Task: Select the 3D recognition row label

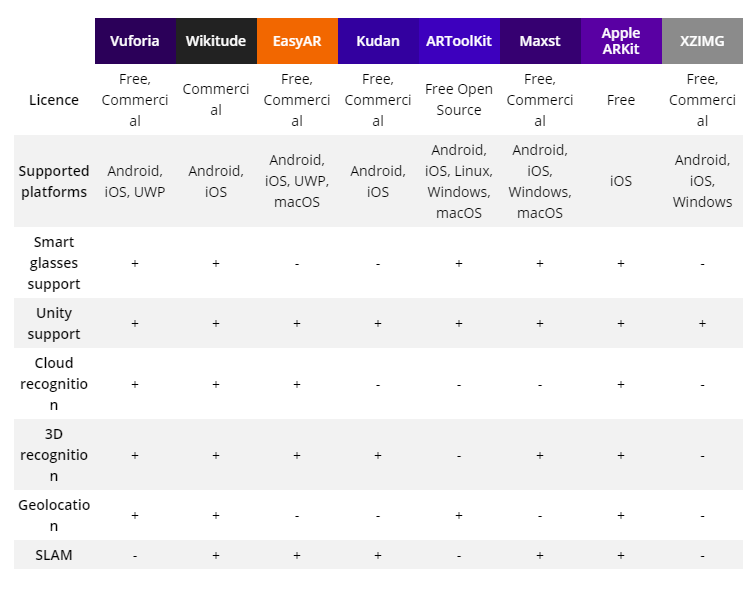Action: [x=54, y=455]
